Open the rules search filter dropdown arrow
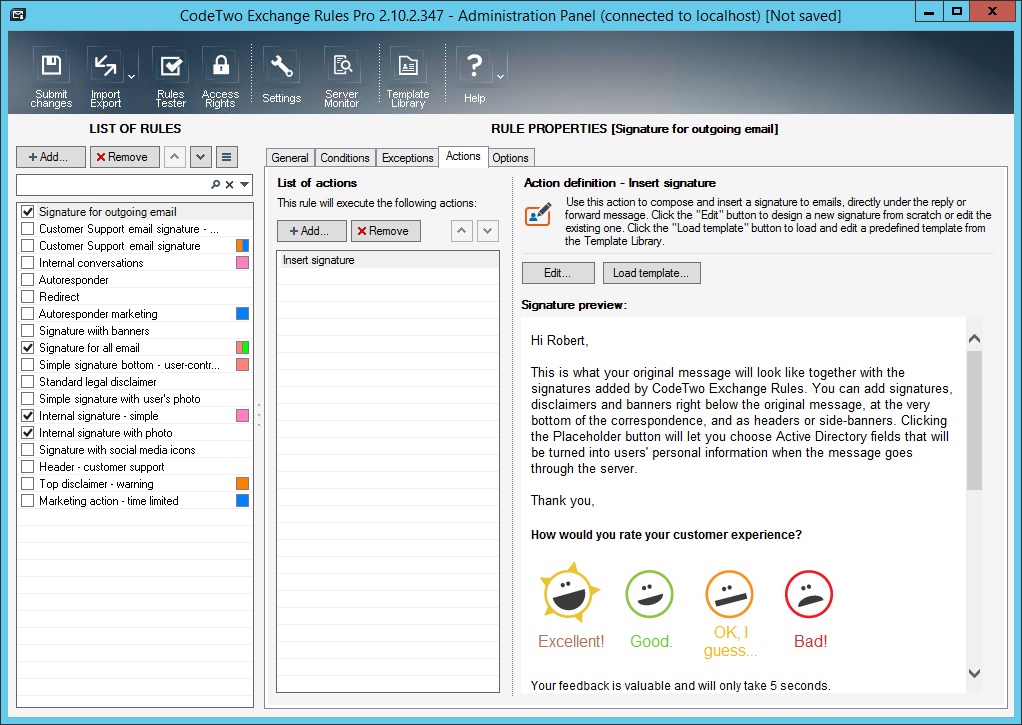Image resolution: width=1022 pixels, height=725 pixels. 244,185
